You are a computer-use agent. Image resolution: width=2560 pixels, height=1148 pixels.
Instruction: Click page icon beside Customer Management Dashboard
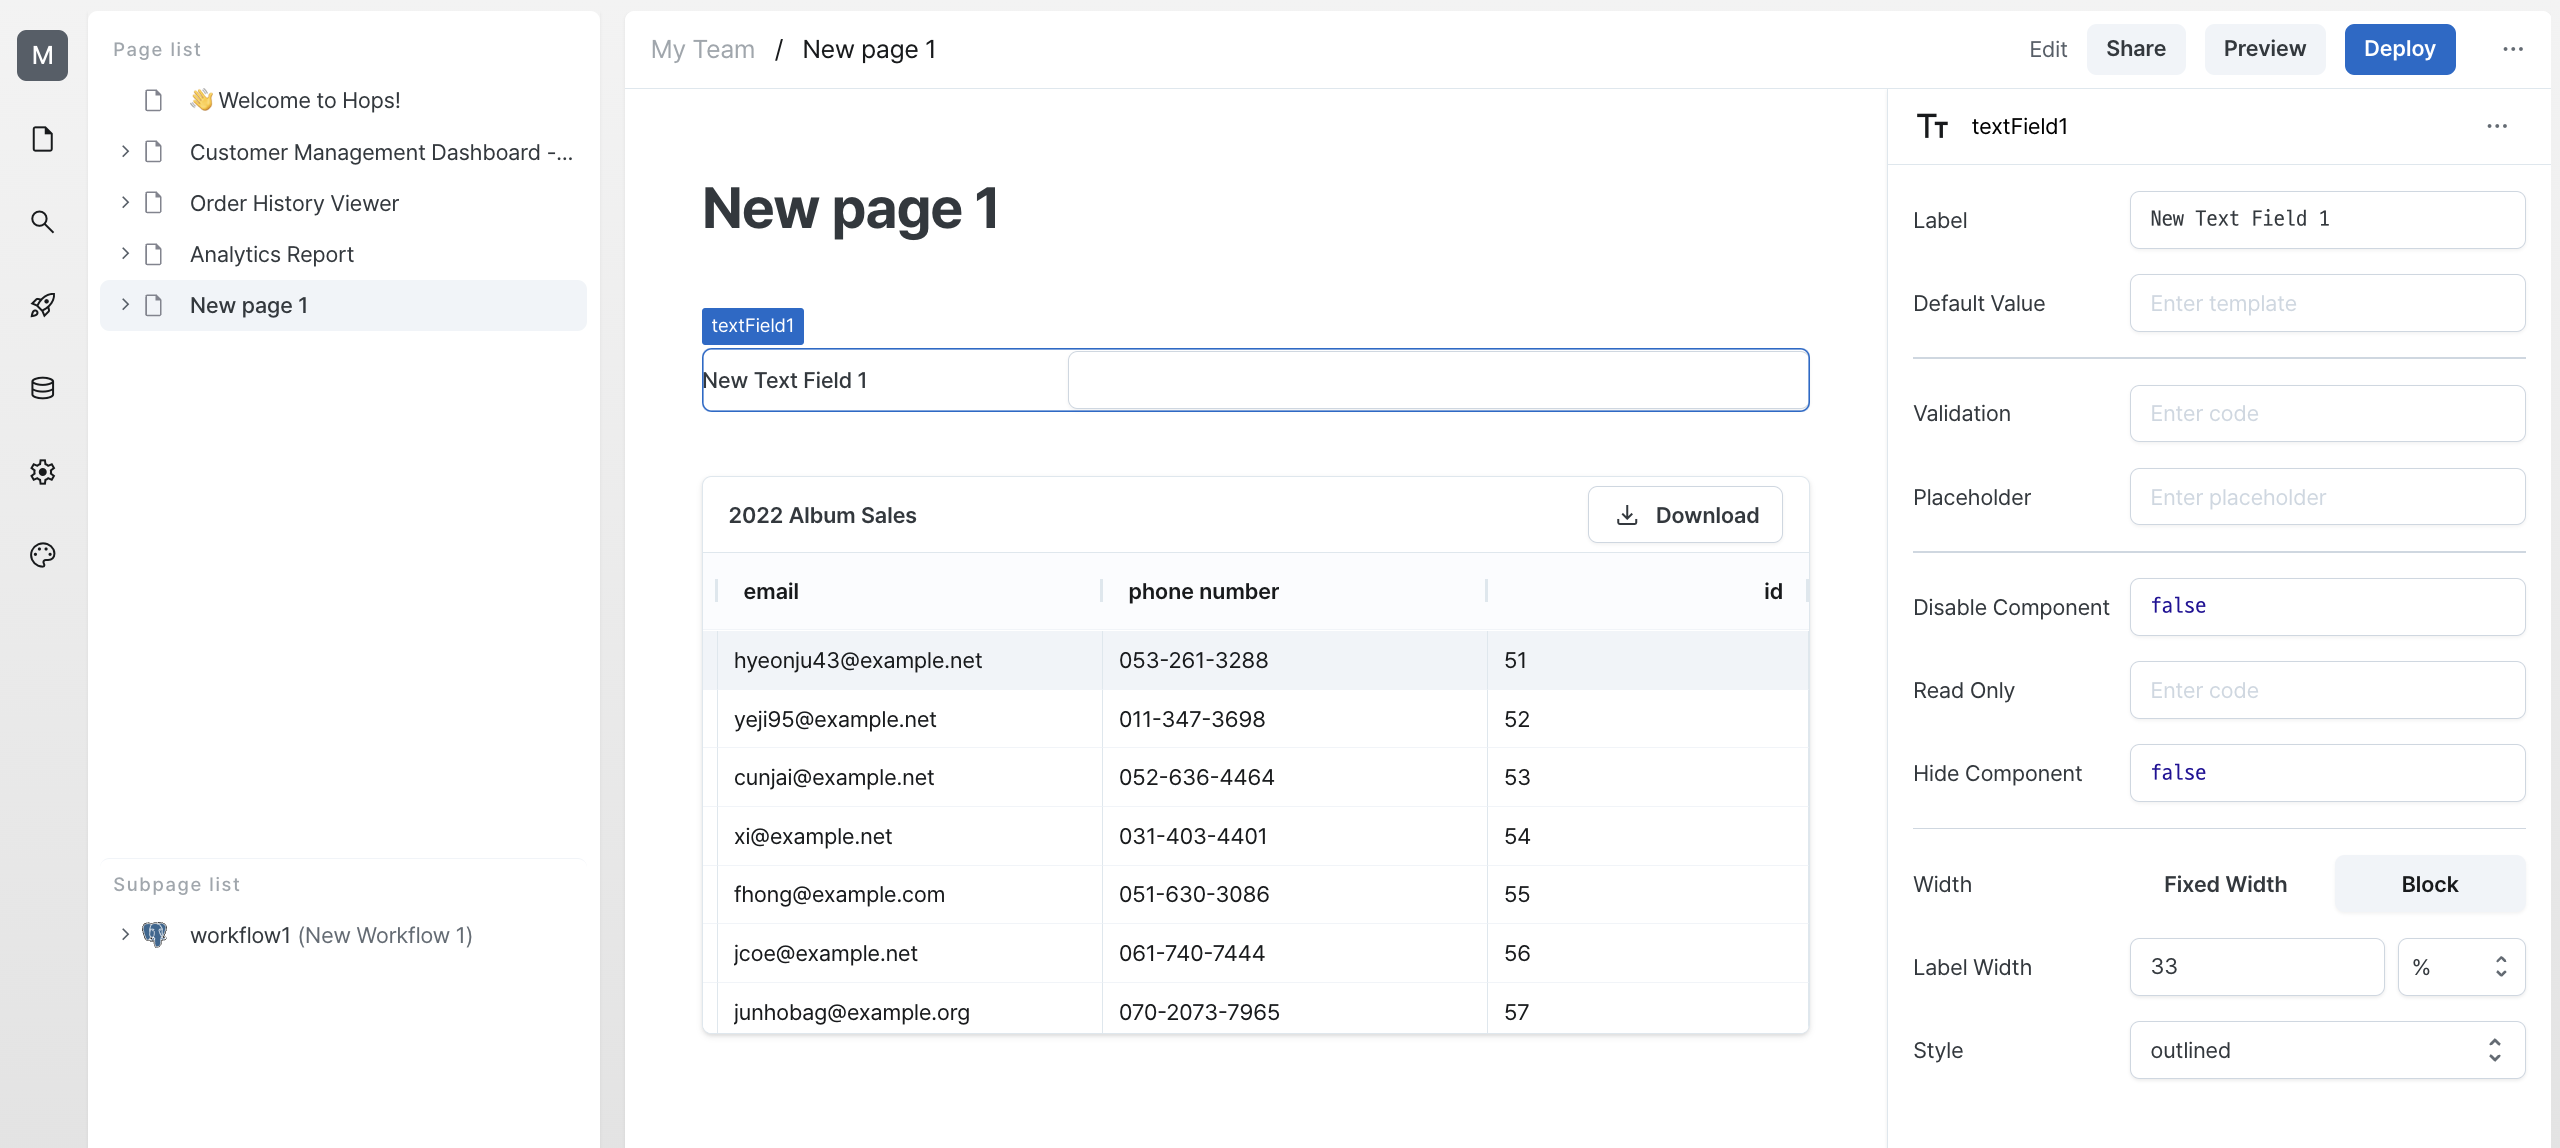[x=153, y=152]
